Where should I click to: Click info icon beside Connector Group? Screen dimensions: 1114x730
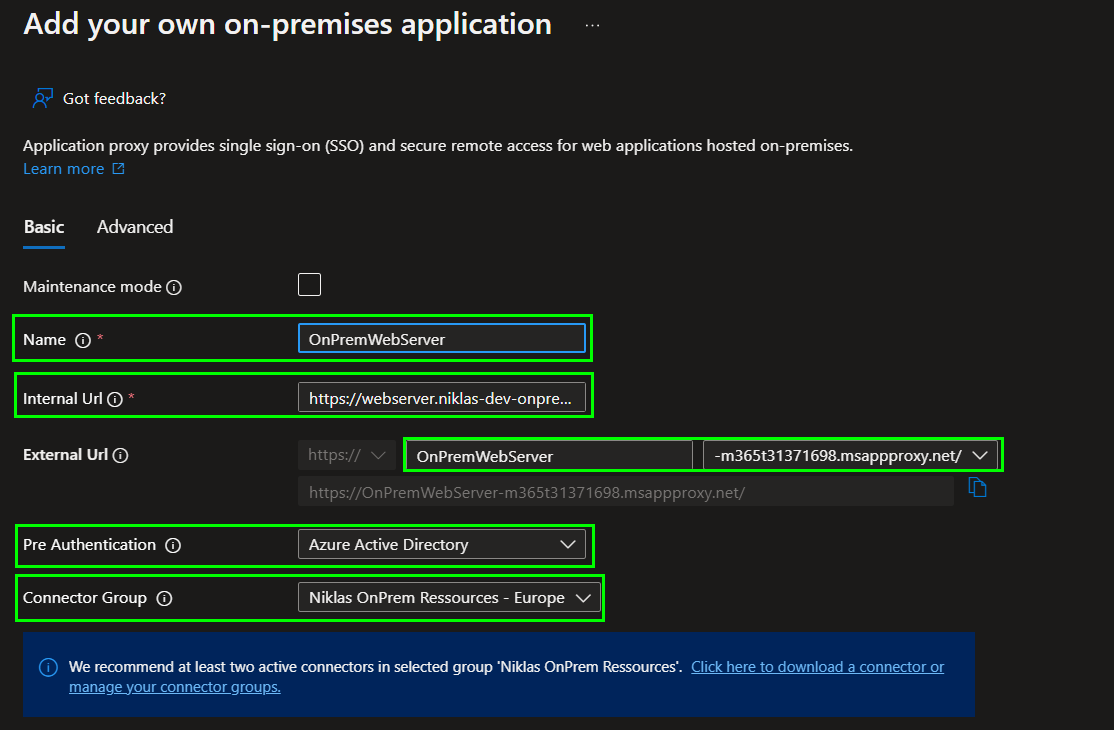pyautogui.click(x=165, y=599)
